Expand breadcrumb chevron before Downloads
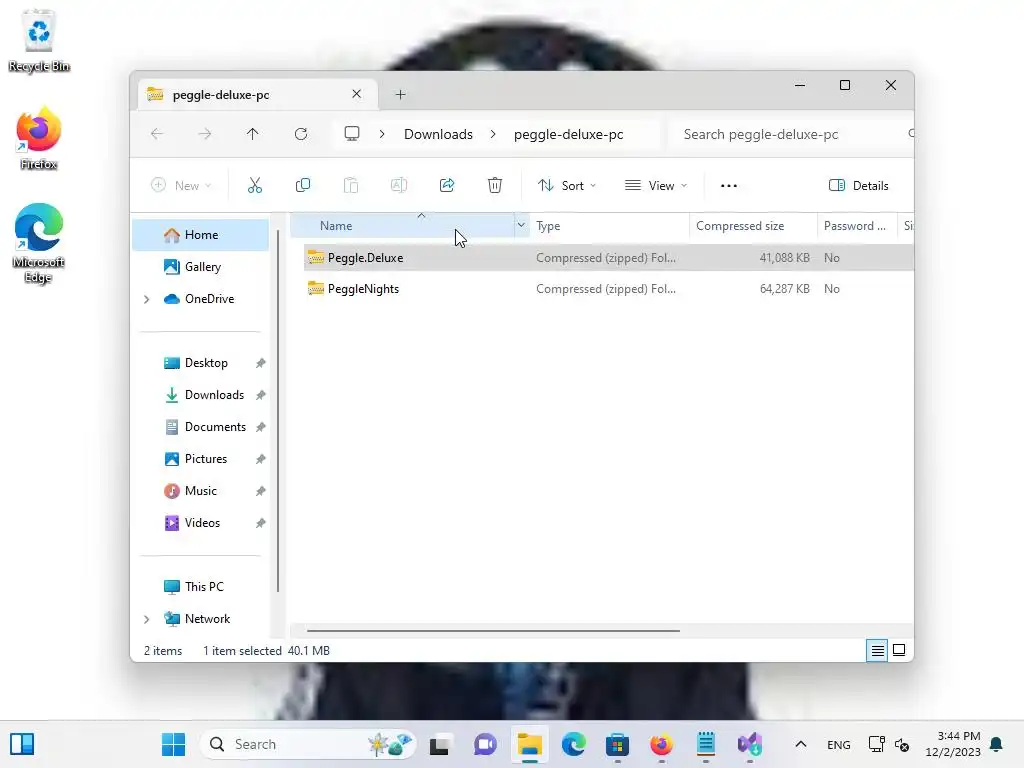Image resolution: width=1024 pixels, height=768 pixels. coord(382,134)
